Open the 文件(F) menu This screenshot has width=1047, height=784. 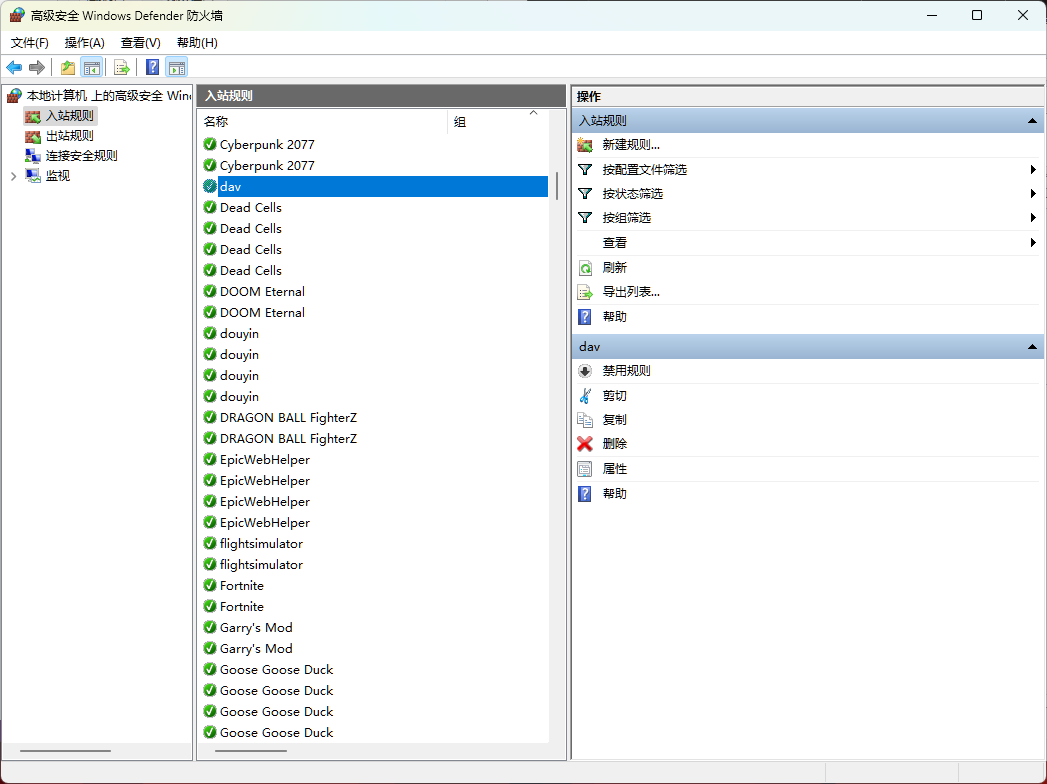tap(29, 43)
